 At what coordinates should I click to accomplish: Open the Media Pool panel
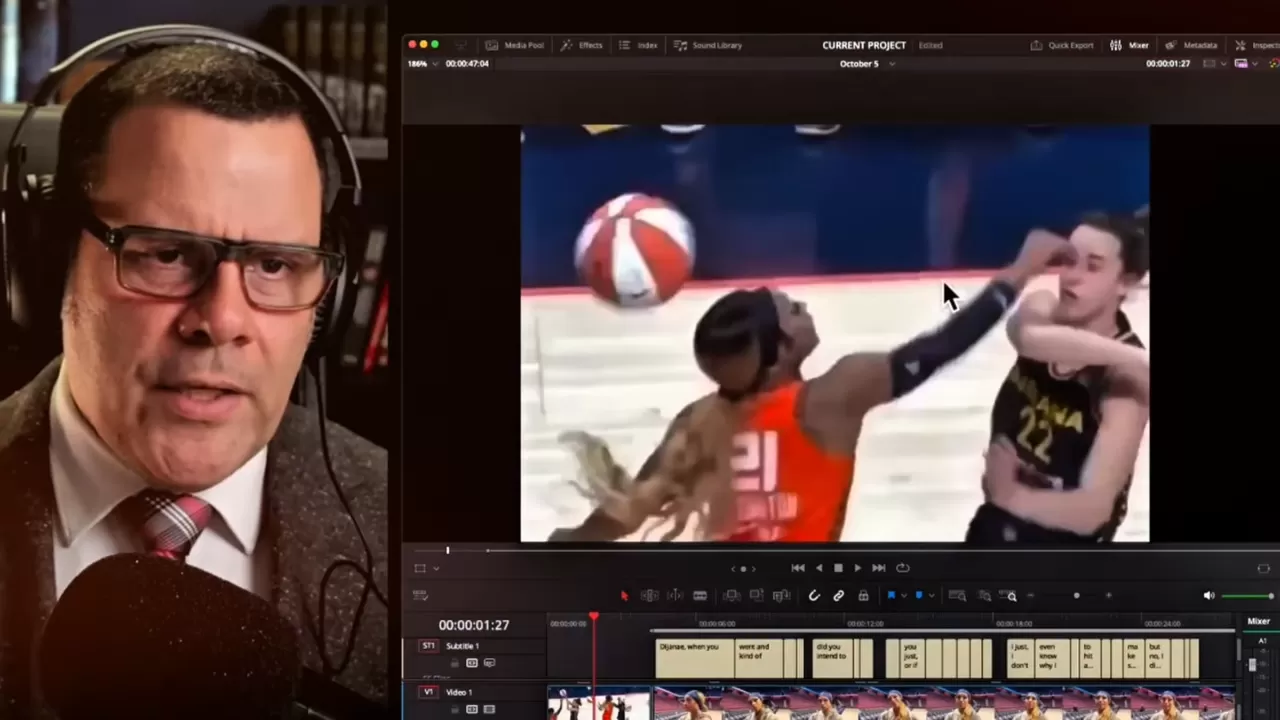pos(515,45)
